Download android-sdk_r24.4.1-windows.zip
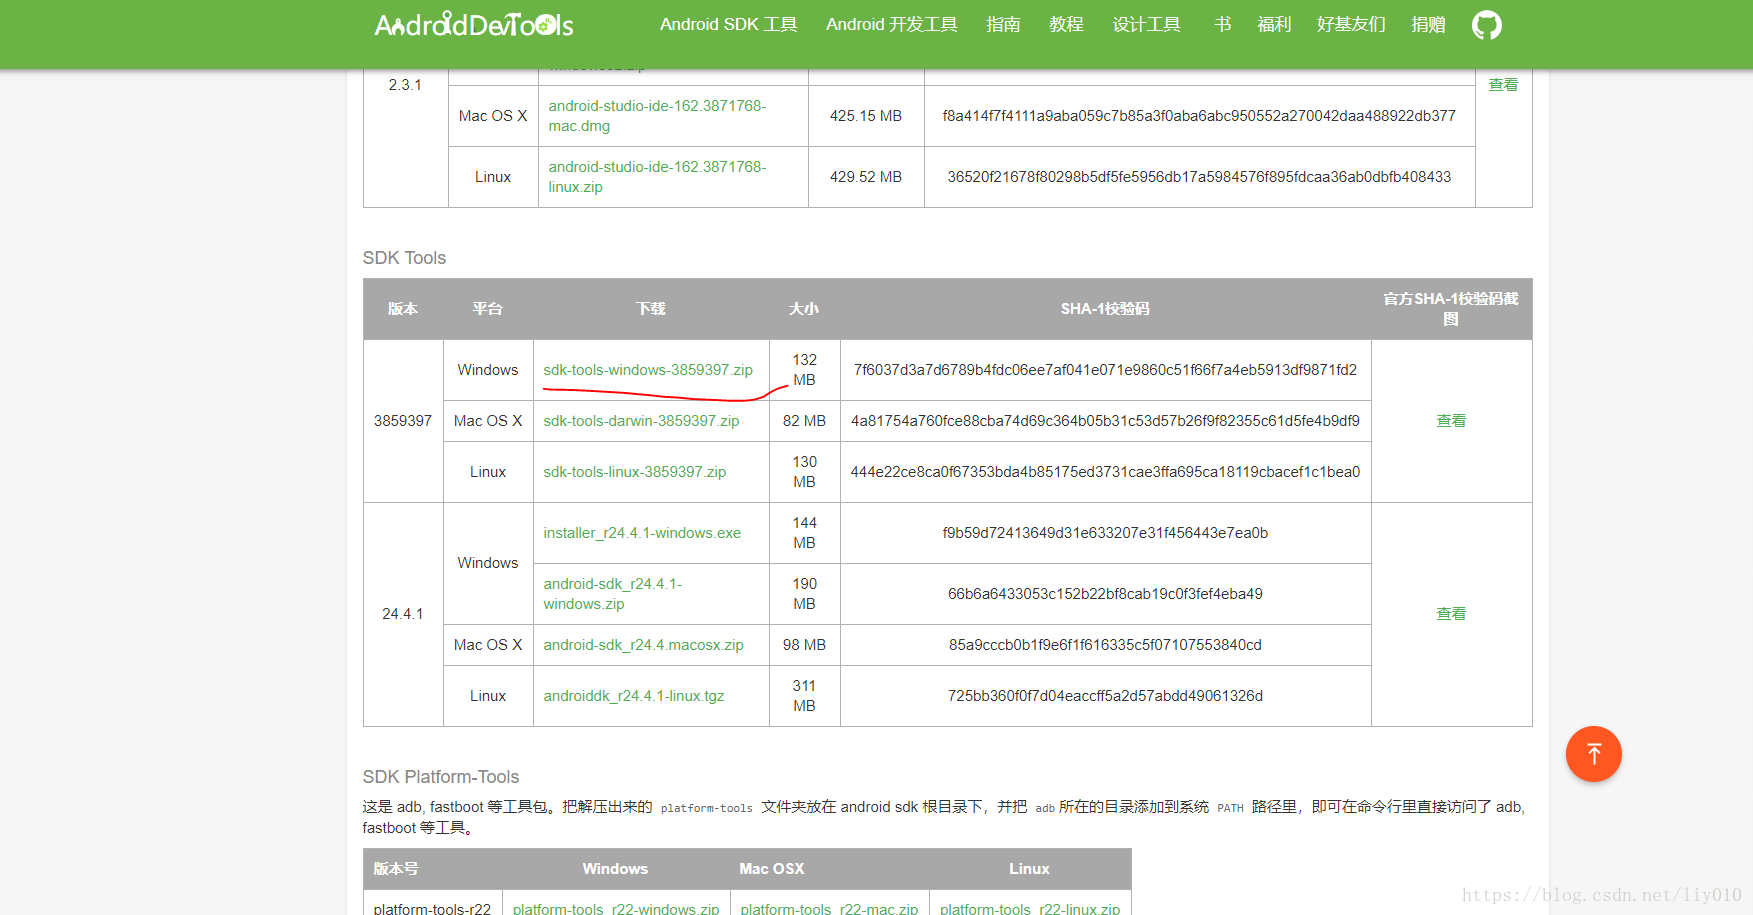 (x=613, y=594)
